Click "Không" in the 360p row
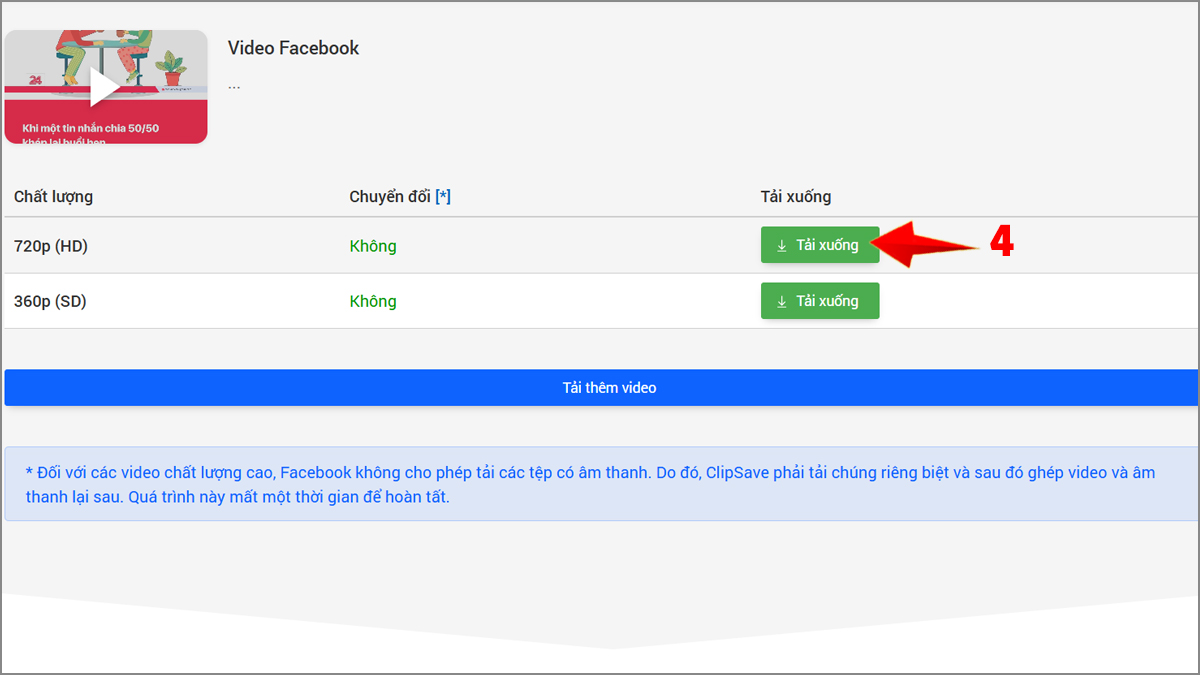1200x675 pixels. [371, 300]
